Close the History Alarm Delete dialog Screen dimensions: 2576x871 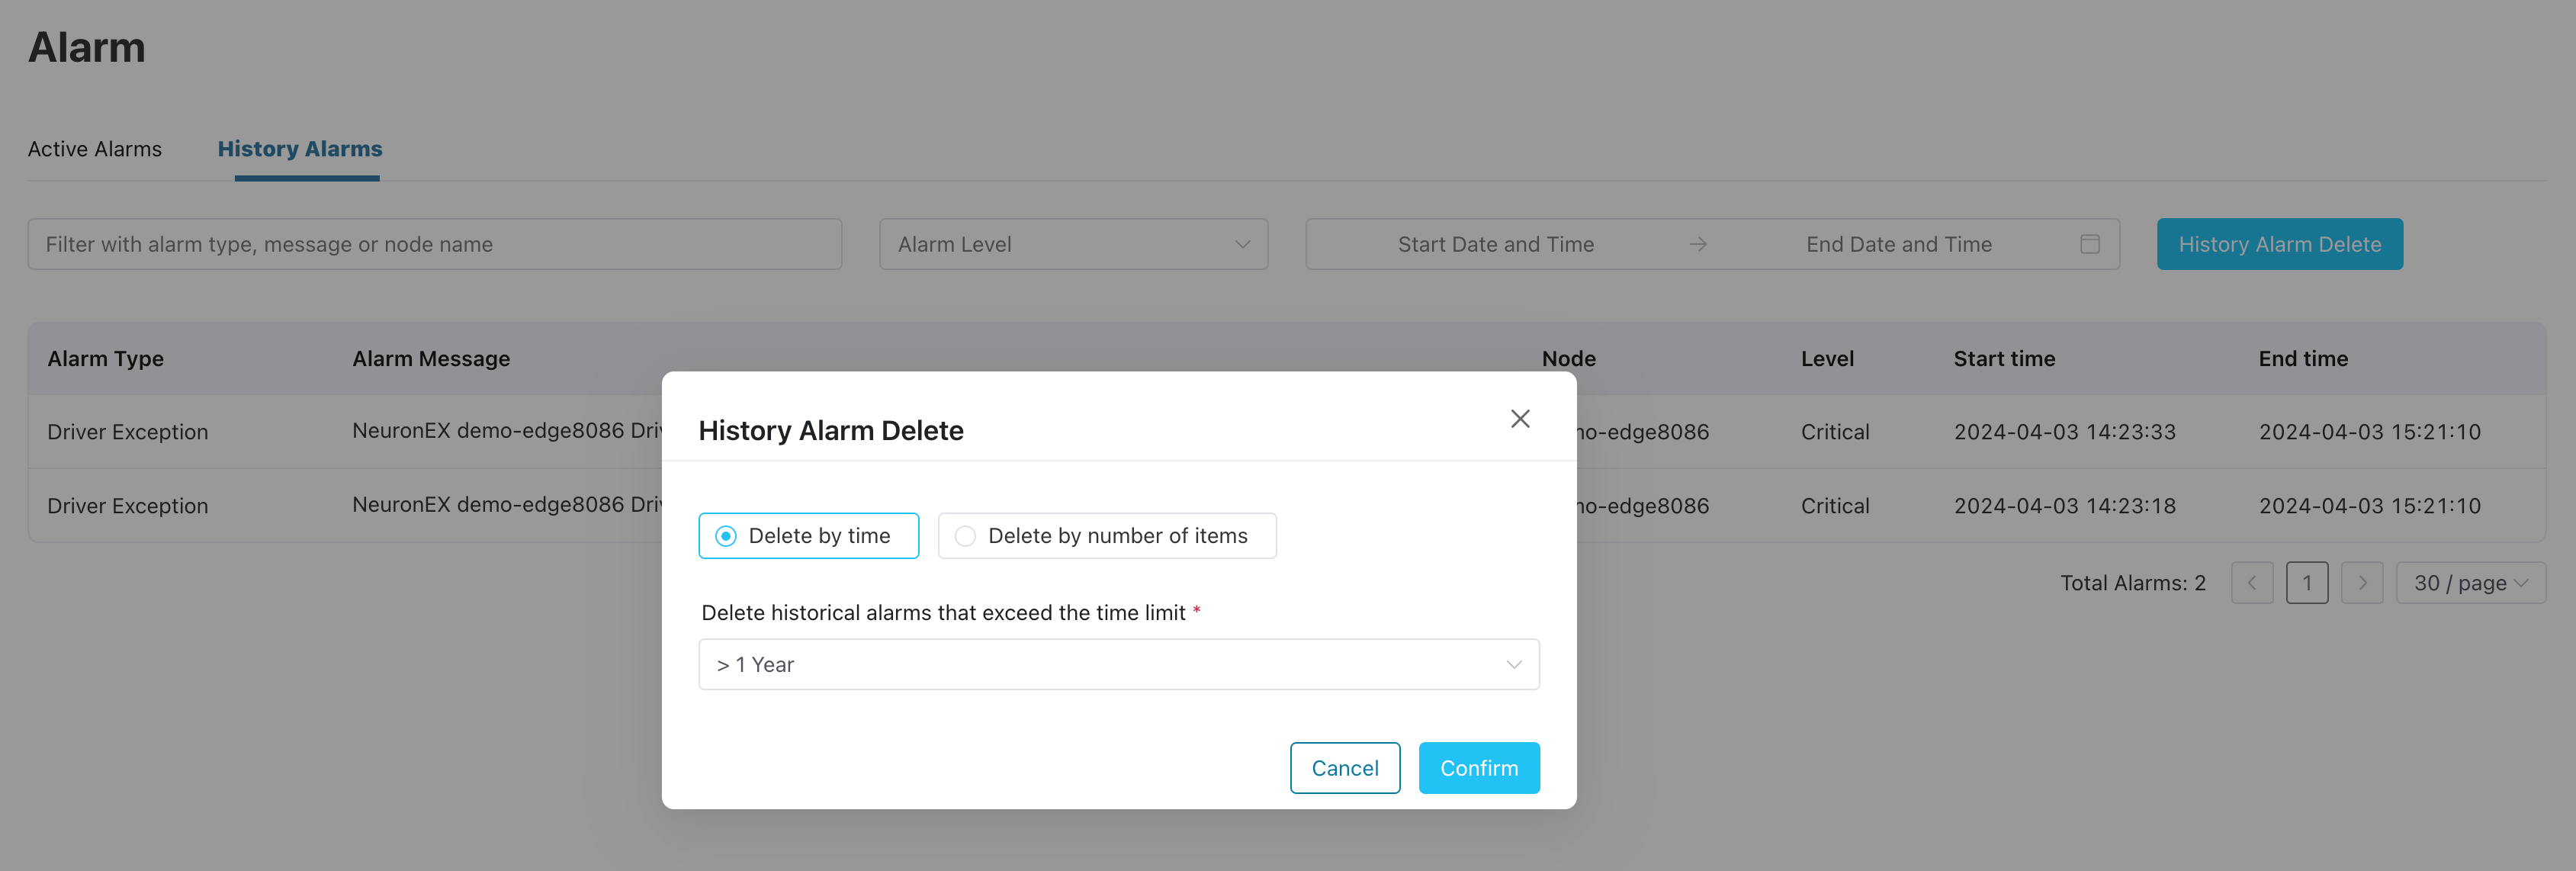pyautogui.click(x=1520, y=419)
